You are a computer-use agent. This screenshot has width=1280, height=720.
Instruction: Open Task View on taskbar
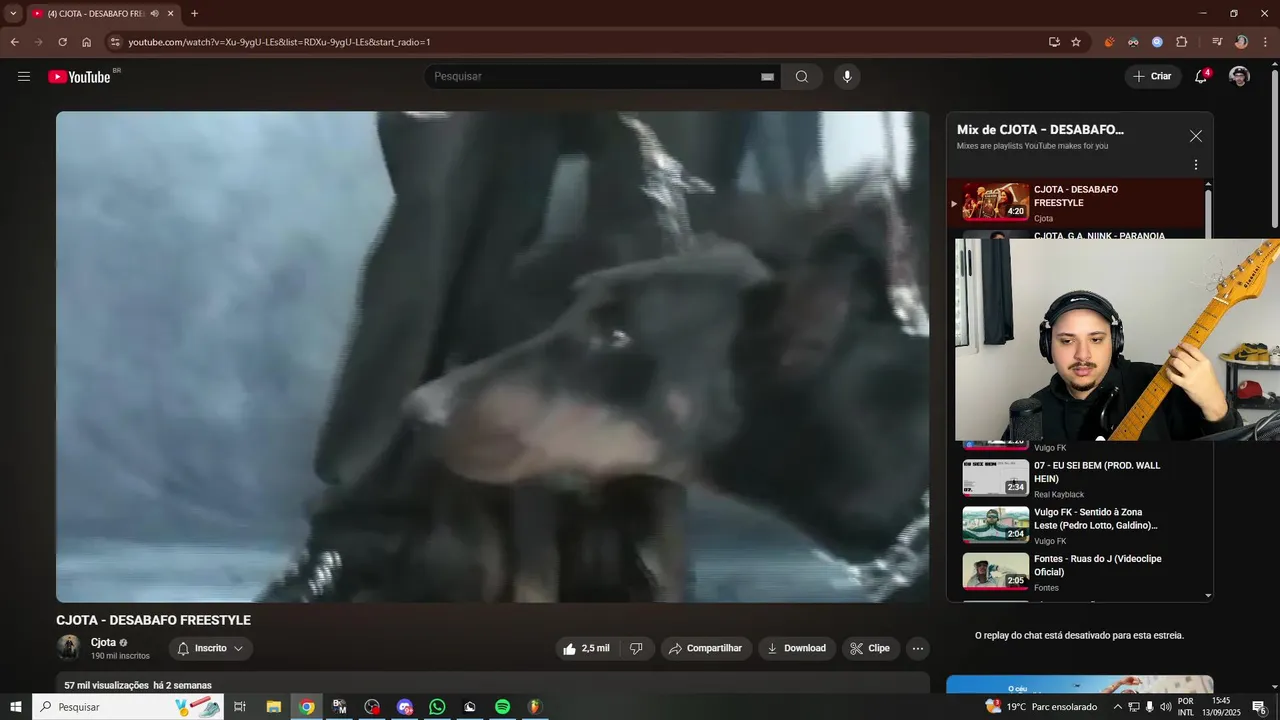point(240,707)
